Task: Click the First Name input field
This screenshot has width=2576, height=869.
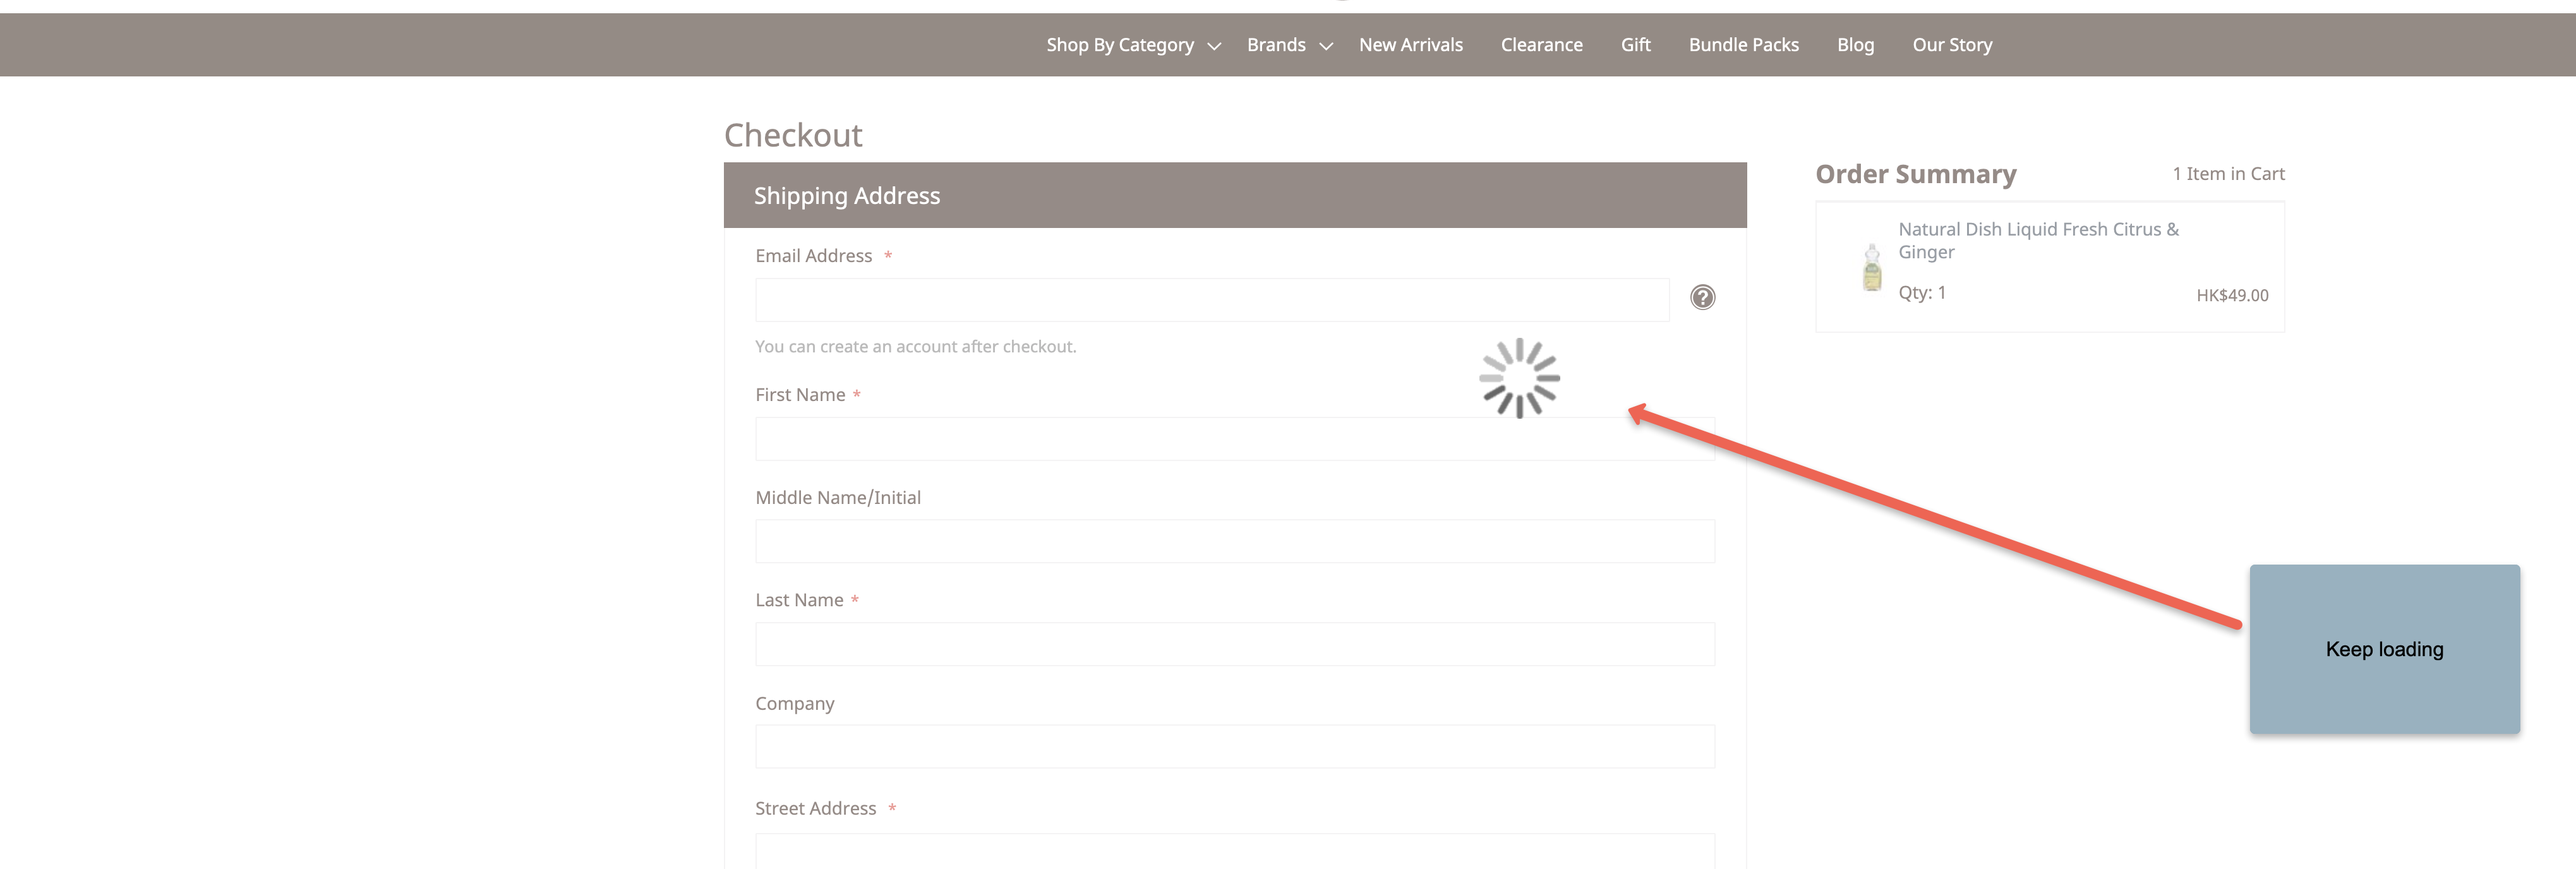Action: (1234, 438)
